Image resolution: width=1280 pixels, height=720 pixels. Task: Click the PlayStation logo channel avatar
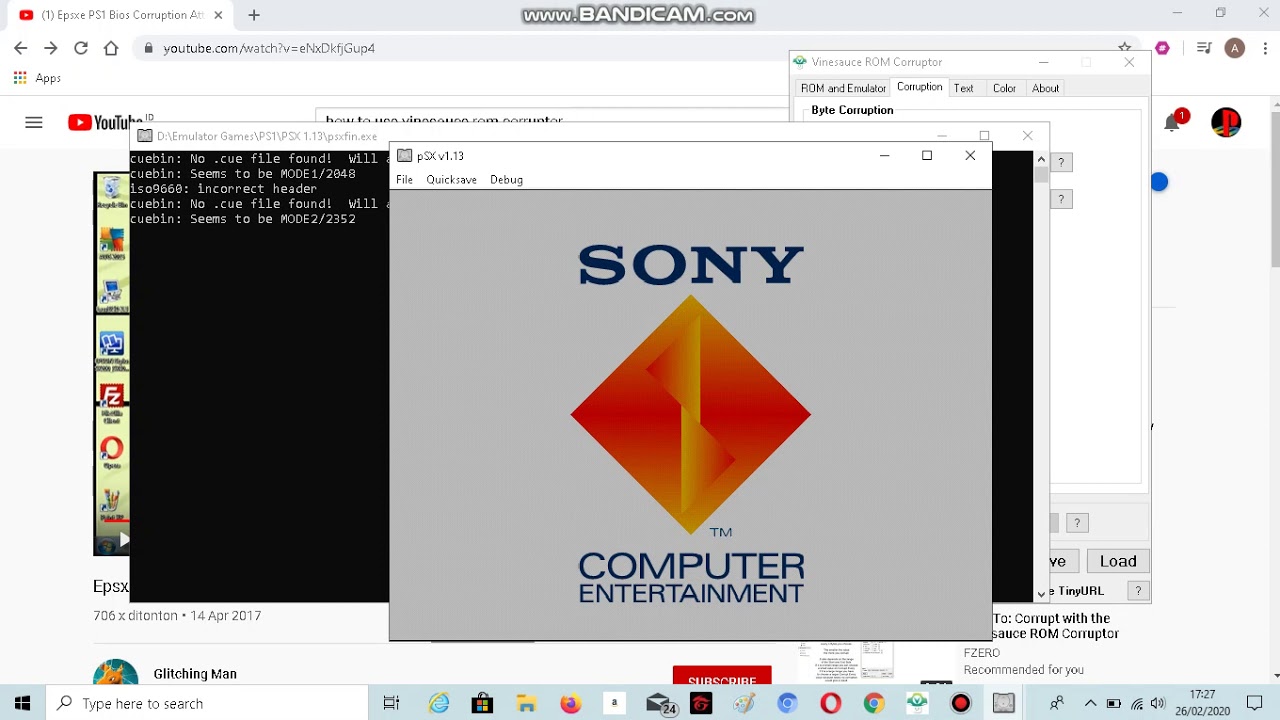pyautogui.click(x=1226, y=122)
